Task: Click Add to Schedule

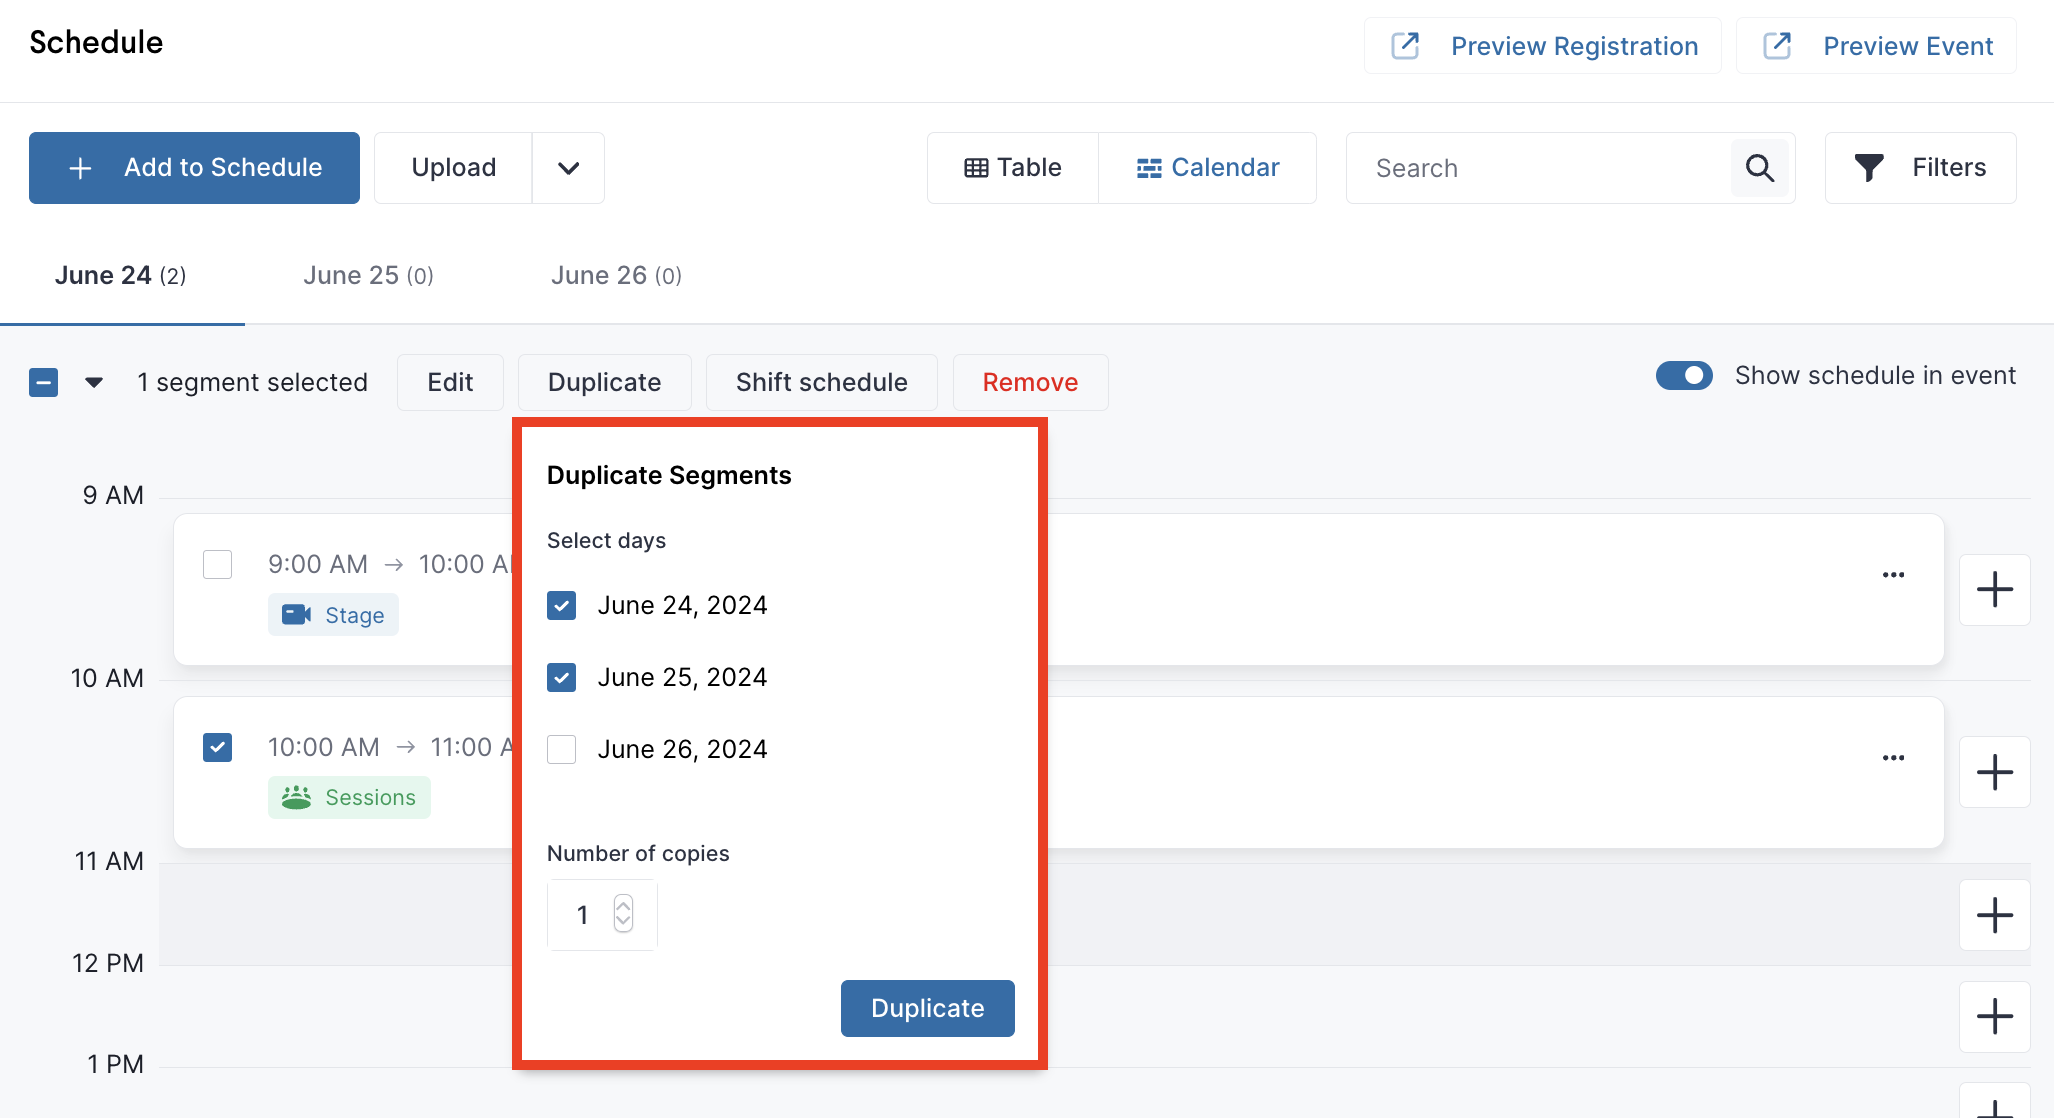Action: point(194,168)
